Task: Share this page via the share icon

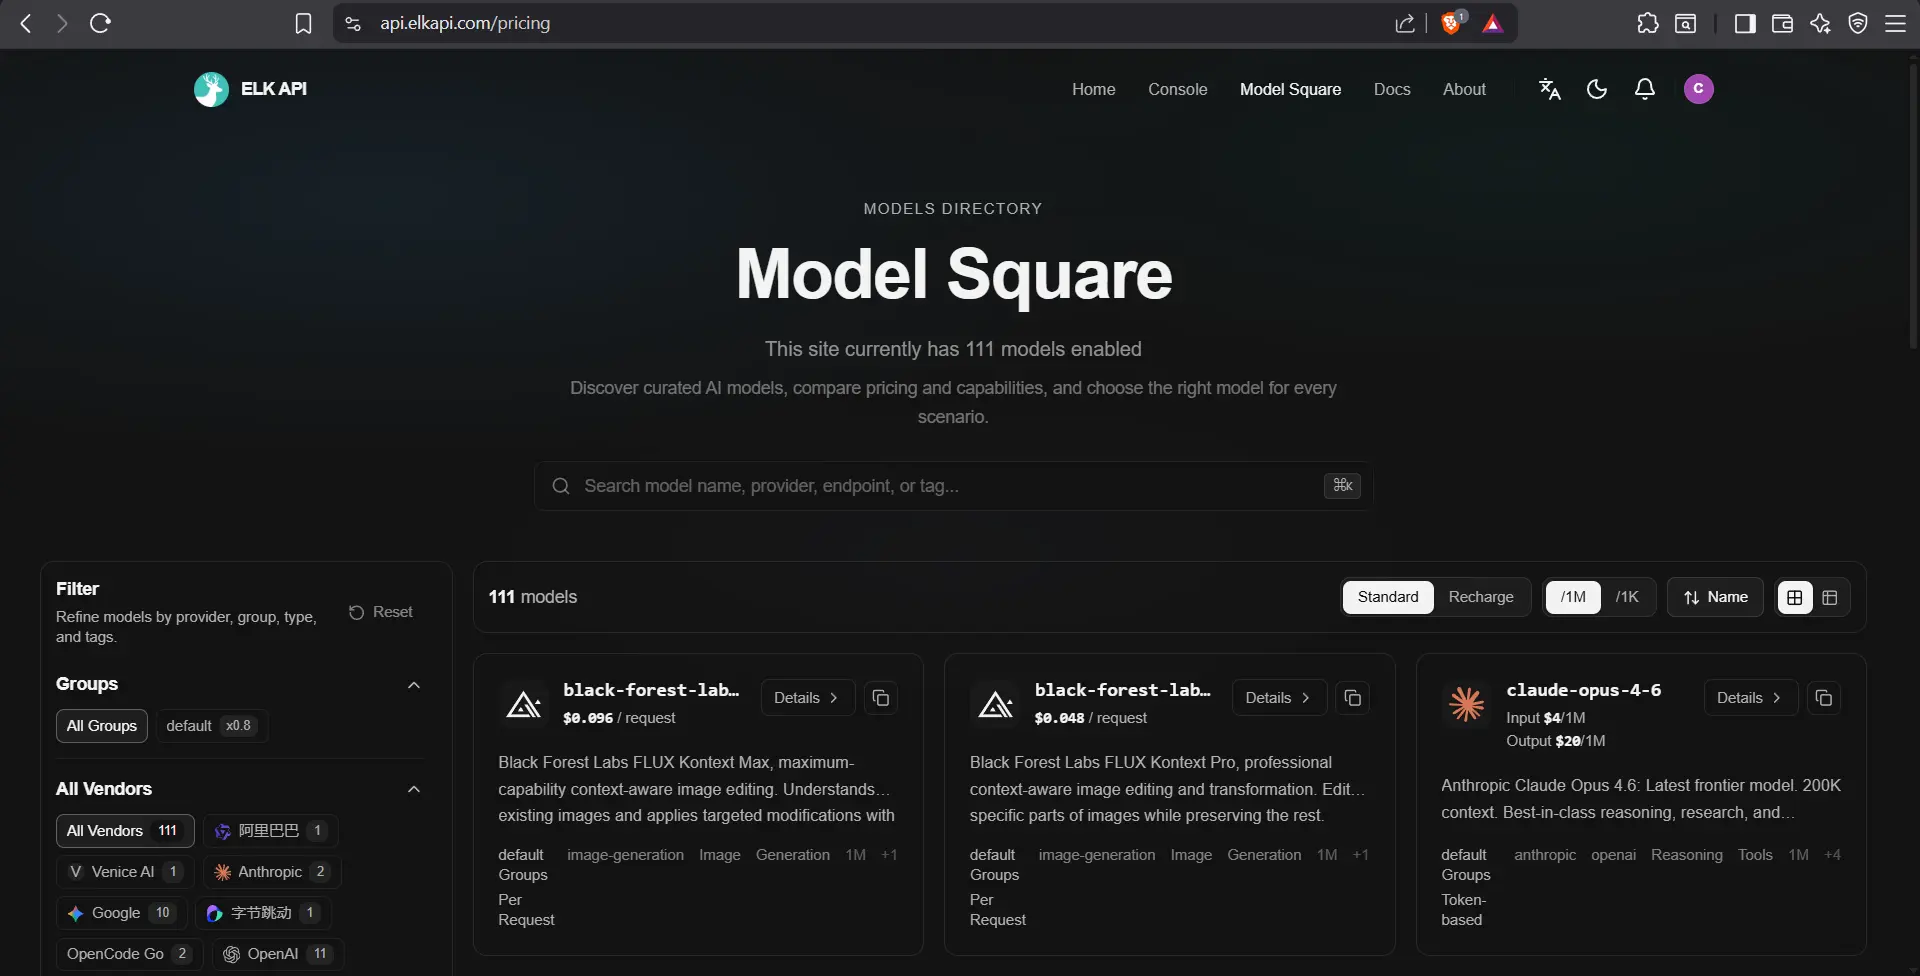Action: tap(1405, 23)
